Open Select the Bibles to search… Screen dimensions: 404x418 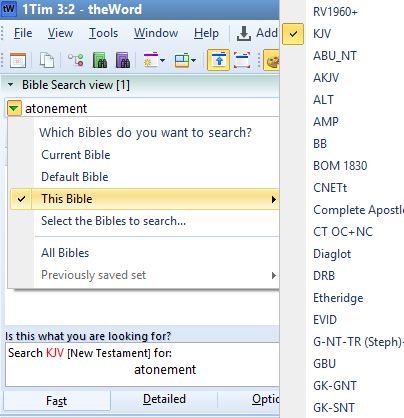pyautogui.click(x=113, y=221)
